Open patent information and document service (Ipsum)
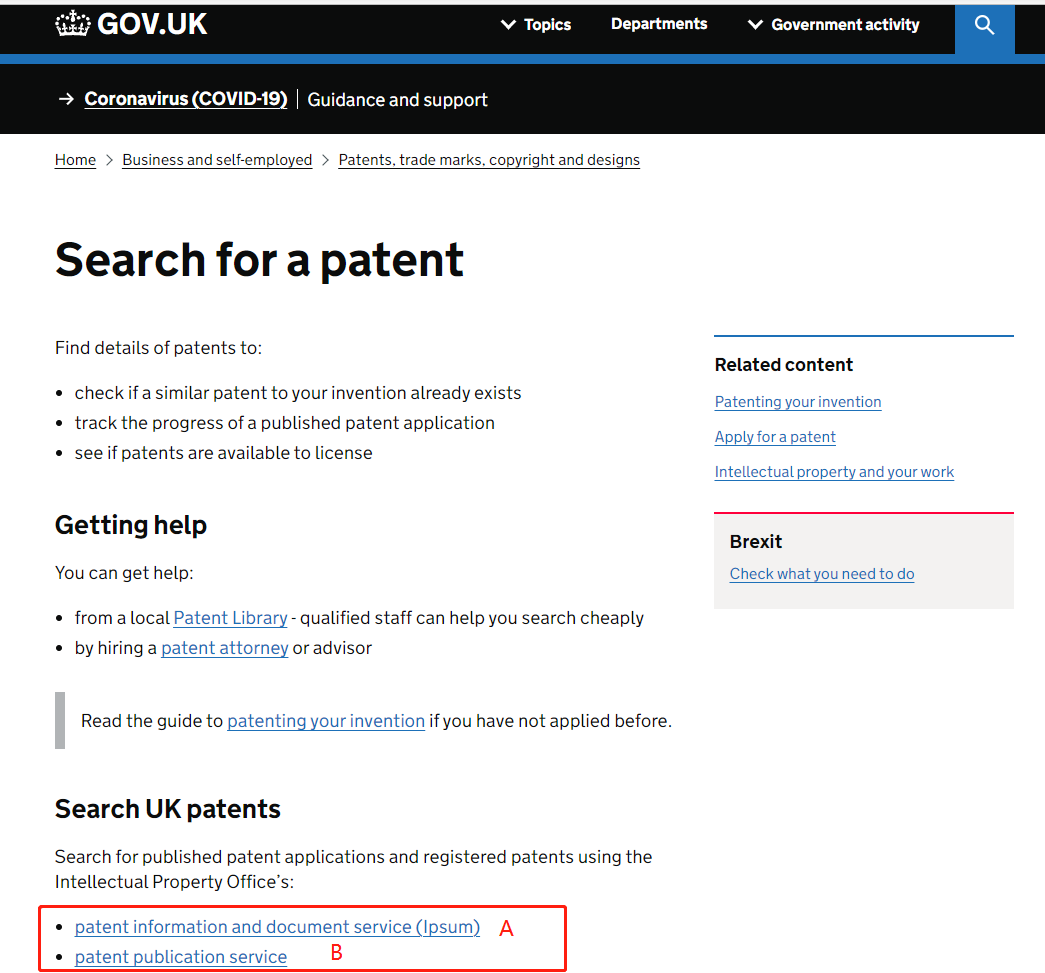1045x973 pixels. 277,927
